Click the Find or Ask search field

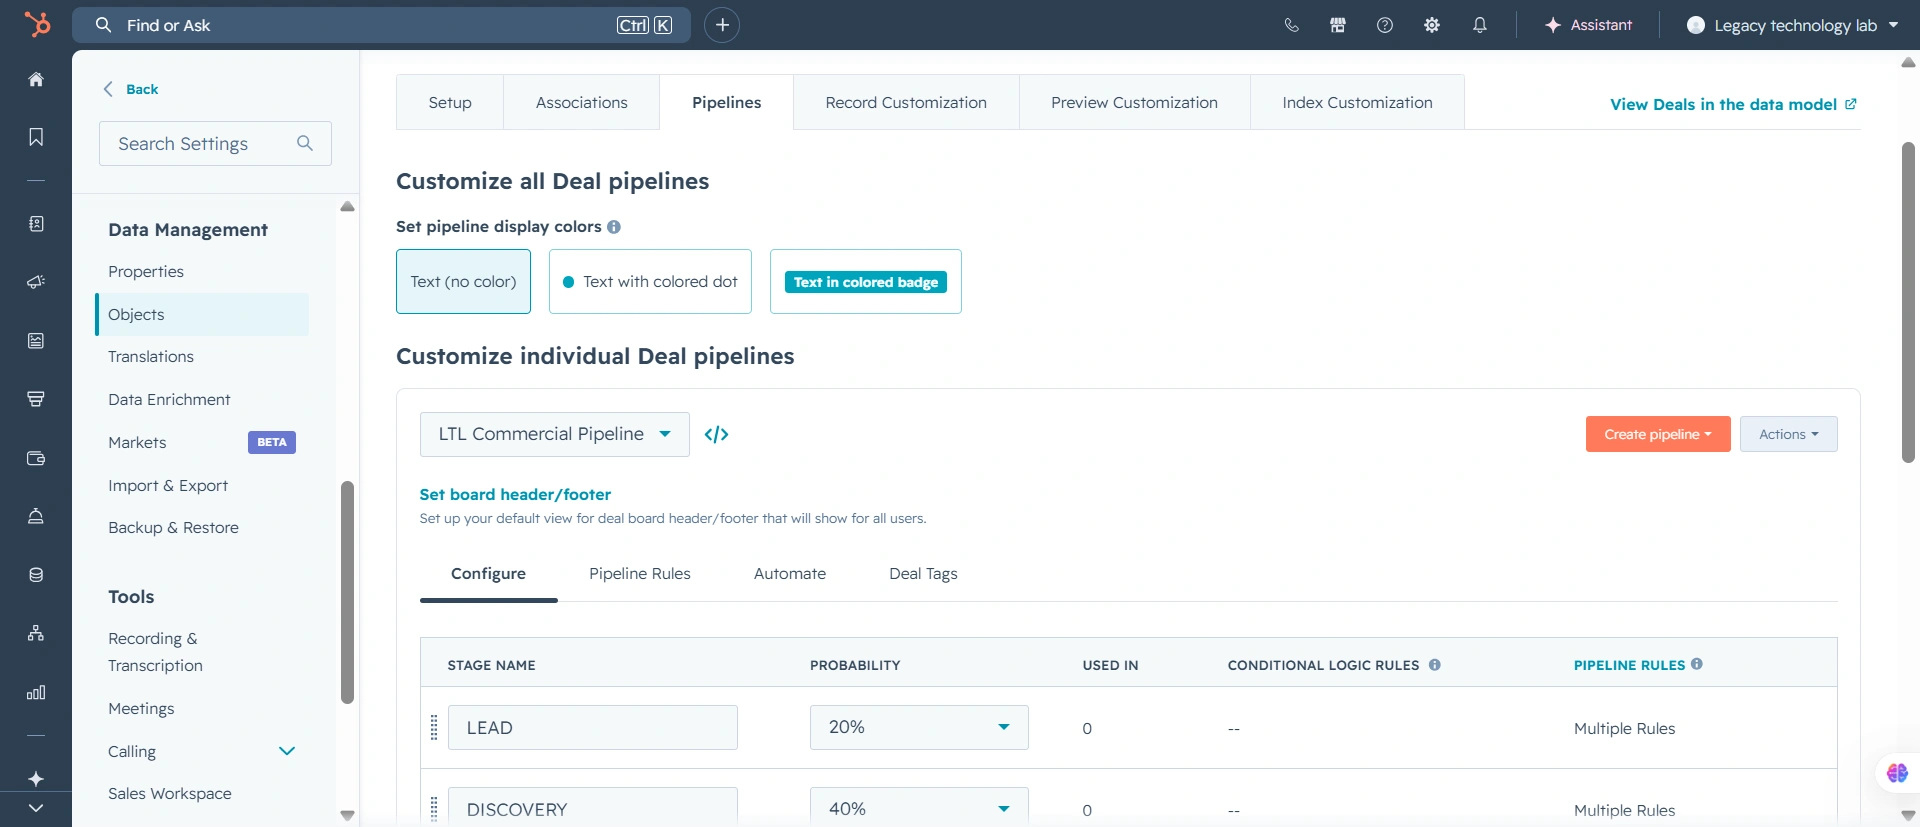[x=381, y=25]
